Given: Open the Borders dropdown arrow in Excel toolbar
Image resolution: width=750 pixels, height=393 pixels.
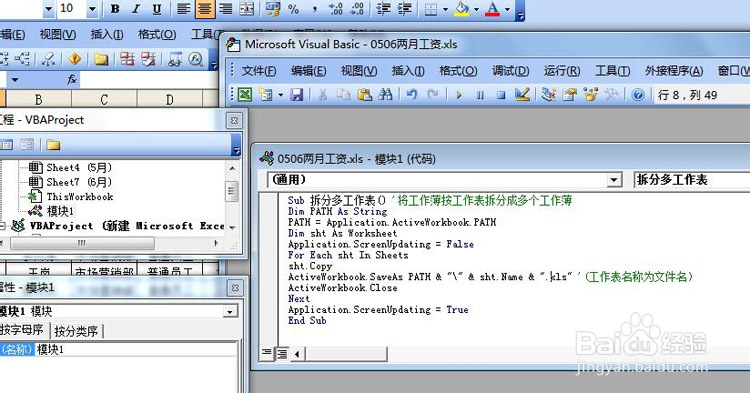Looking at the screenshot, I should click(x=446, y=9).
